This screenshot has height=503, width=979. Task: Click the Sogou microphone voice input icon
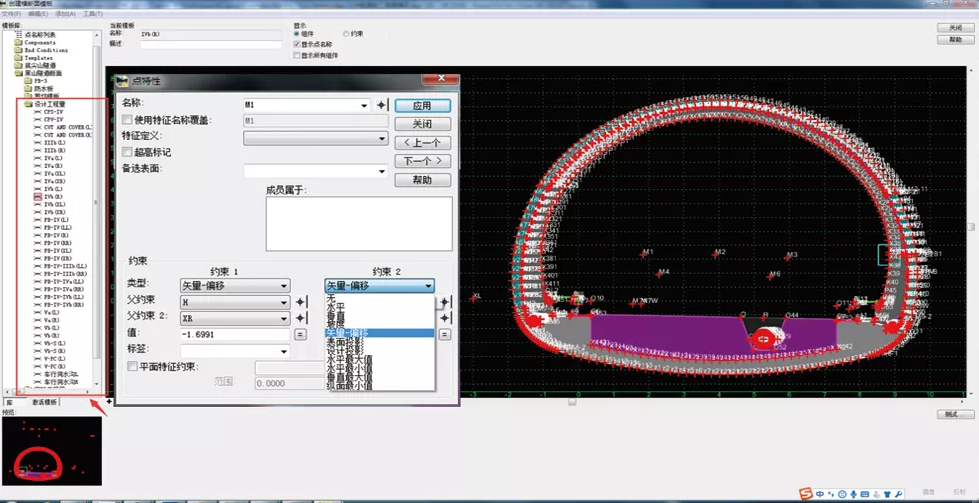pos(853,494)
